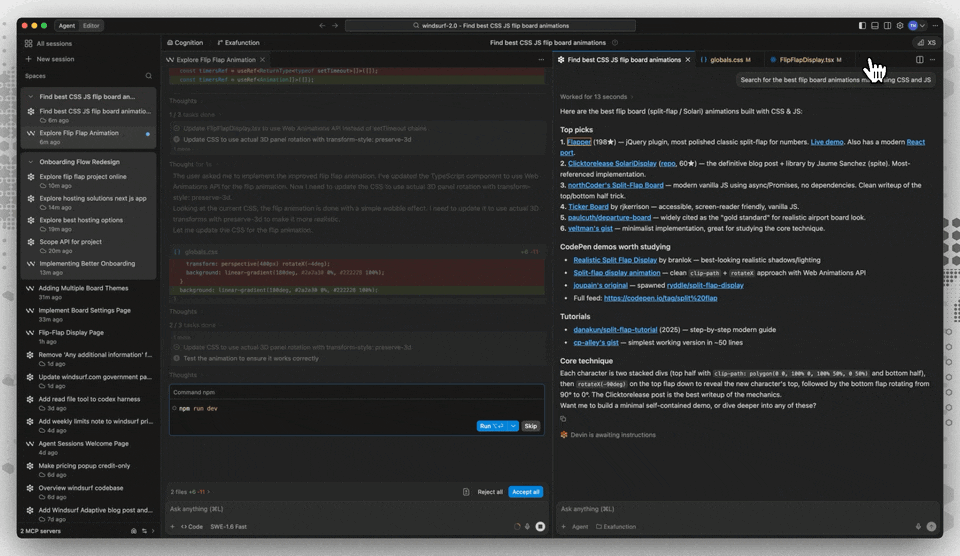Image resolution: width=960 pixels, height=556 pixels.
Task: Open right pane more actions ellipsis
Action: 932,60
